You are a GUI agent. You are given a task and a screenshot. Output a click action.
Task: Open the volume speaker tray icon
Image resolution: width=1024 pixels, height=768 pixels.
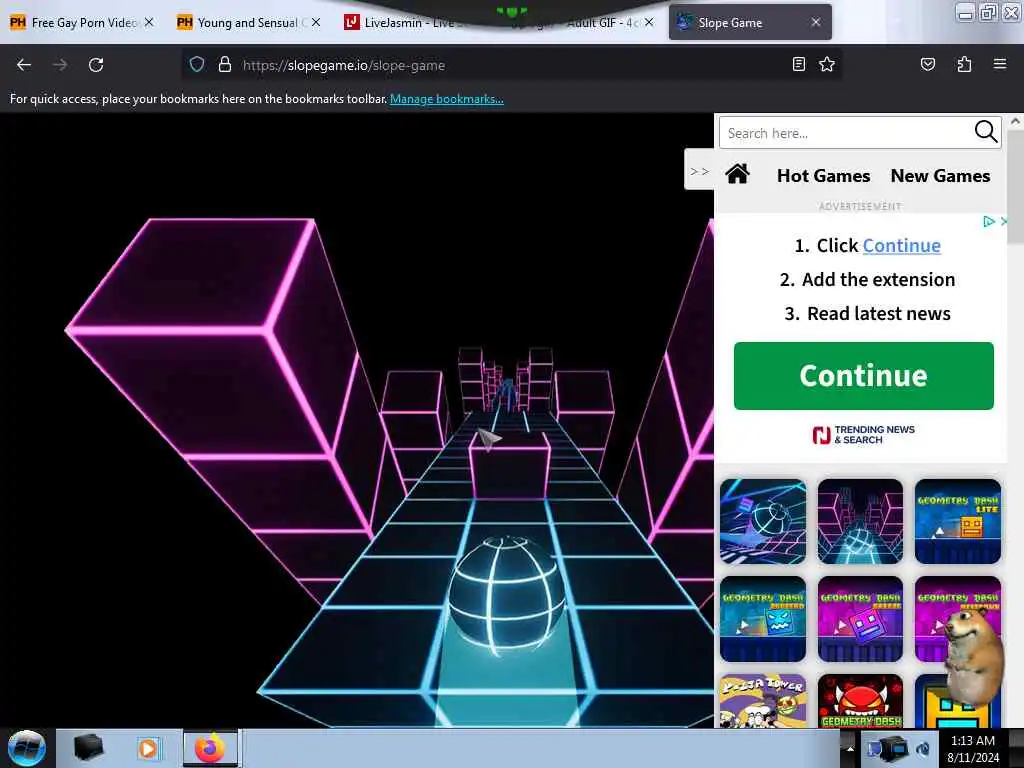(923, 748)
